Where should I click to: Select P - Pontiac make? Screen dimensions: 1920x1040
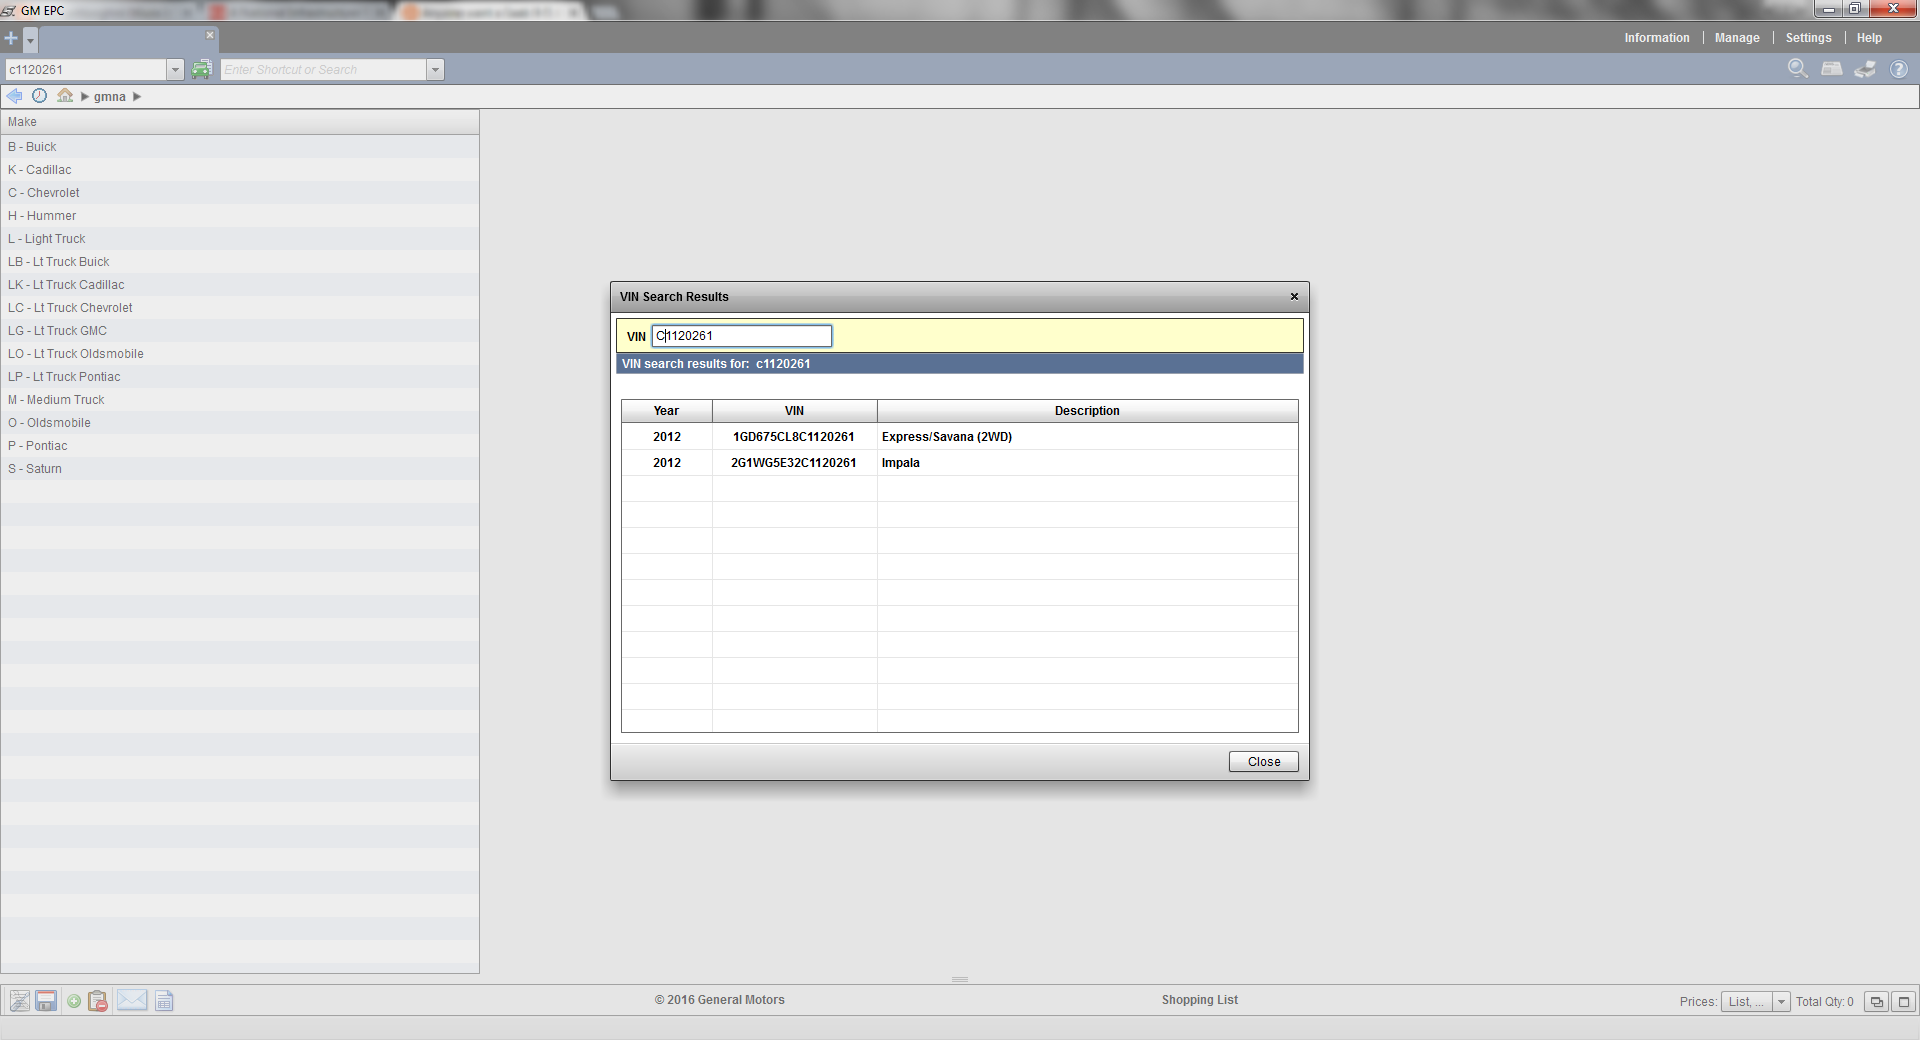(x=240, y=446)
